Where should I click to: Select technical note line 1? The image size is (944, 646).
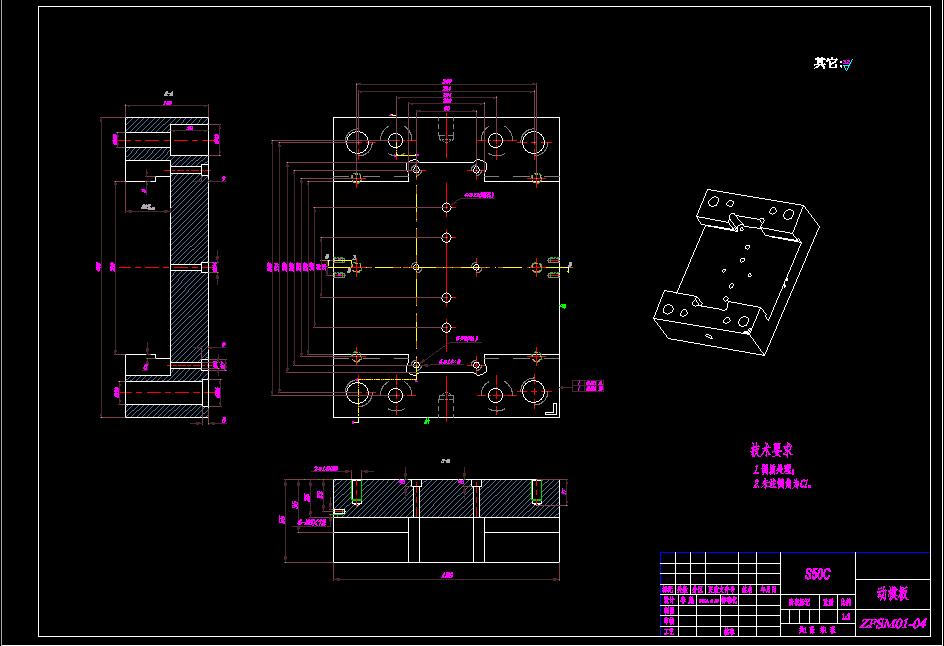774,470
